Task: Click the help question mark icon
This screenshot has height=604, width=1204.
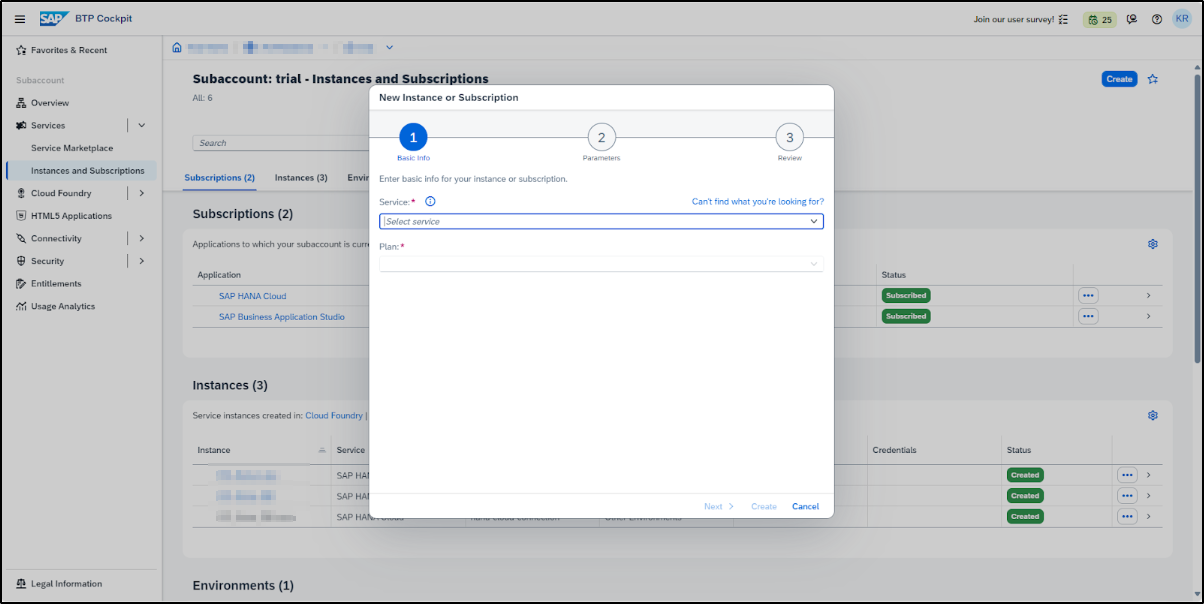Action: pyautogui.click(x=1156, y=19)
